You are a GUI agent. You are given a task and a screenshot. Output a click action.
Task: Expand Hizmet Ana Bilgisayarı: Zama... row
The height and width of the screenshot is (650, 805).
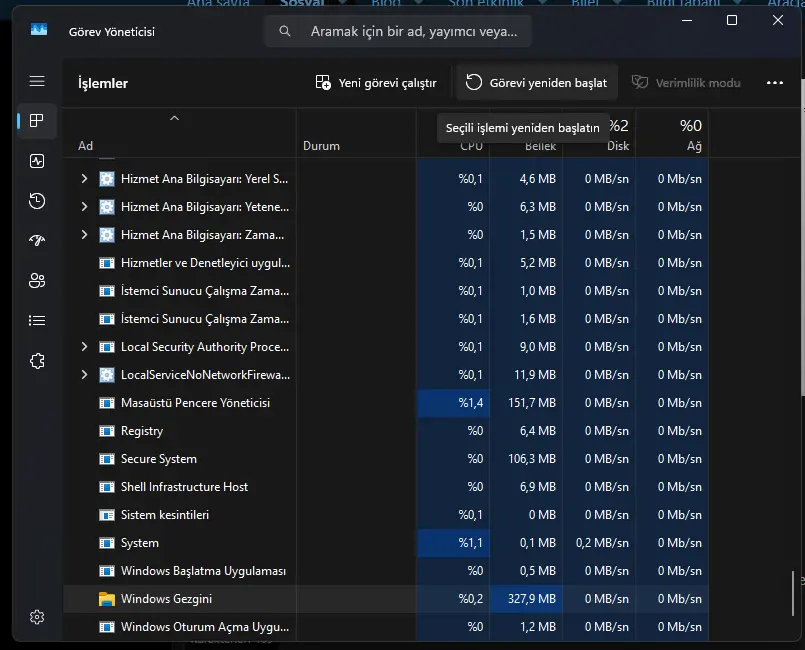point(84,235)
